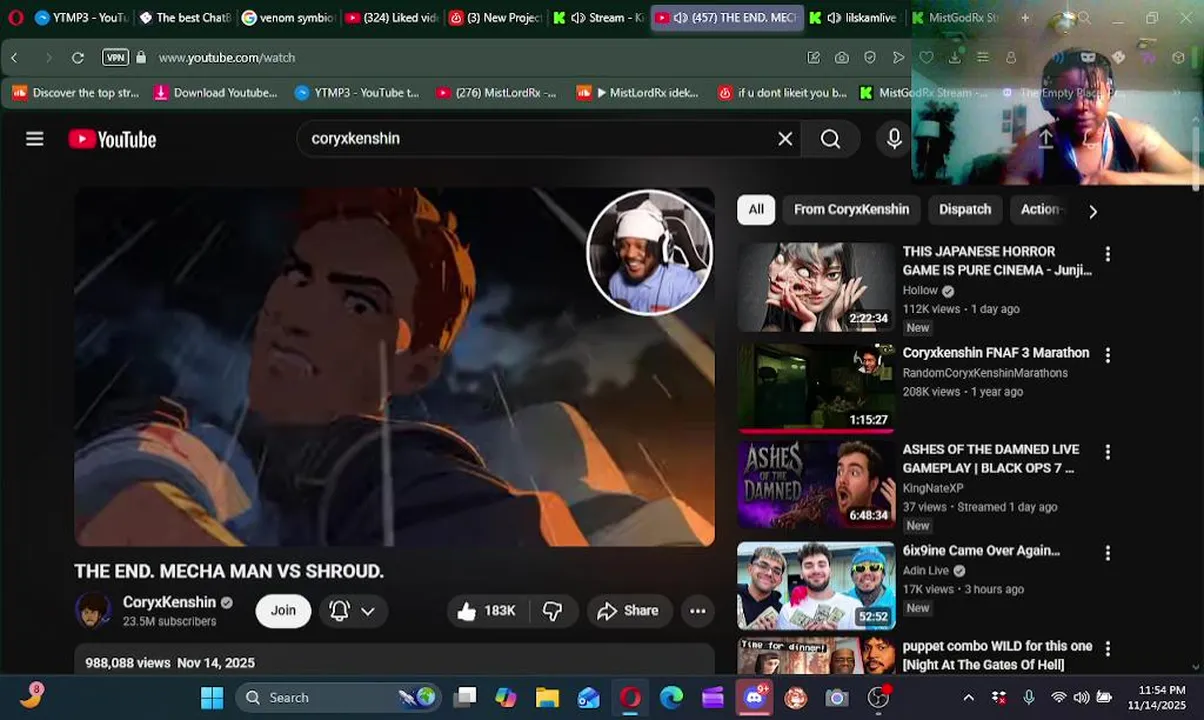
Task: Open Task View on taskbar
Action: click(465, 698)
